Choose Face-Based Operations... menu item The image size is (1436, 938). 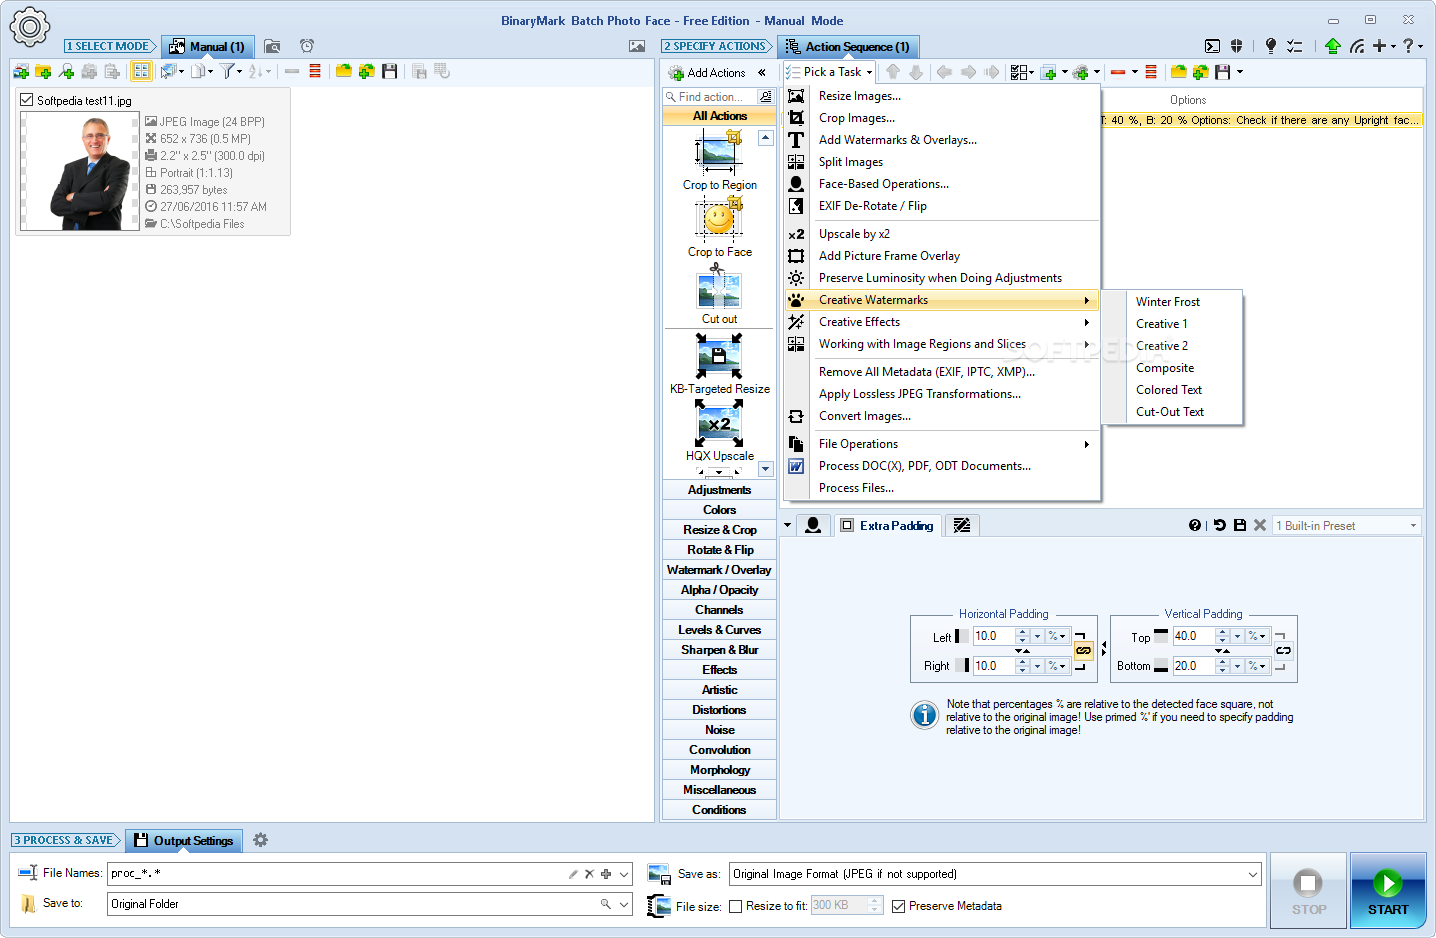[x=942, y=184]
